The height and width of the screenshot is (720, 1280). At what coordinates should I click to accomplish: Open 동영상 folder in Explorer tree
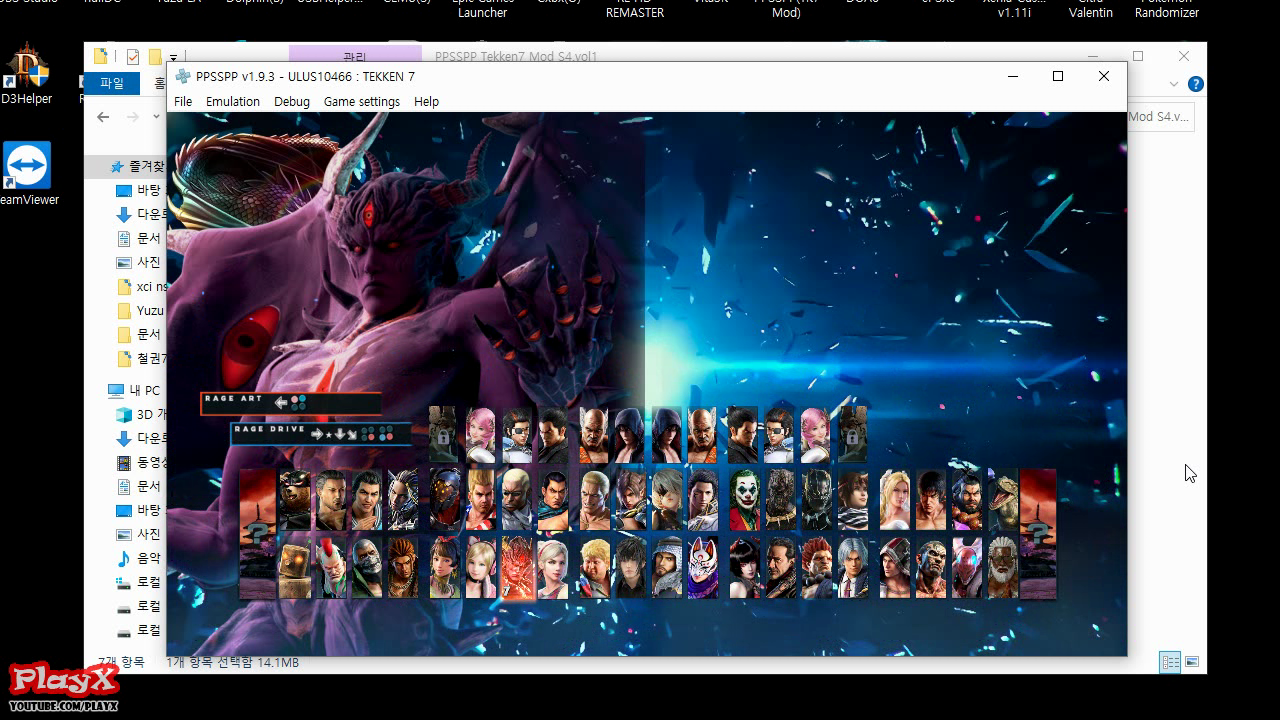141,462
